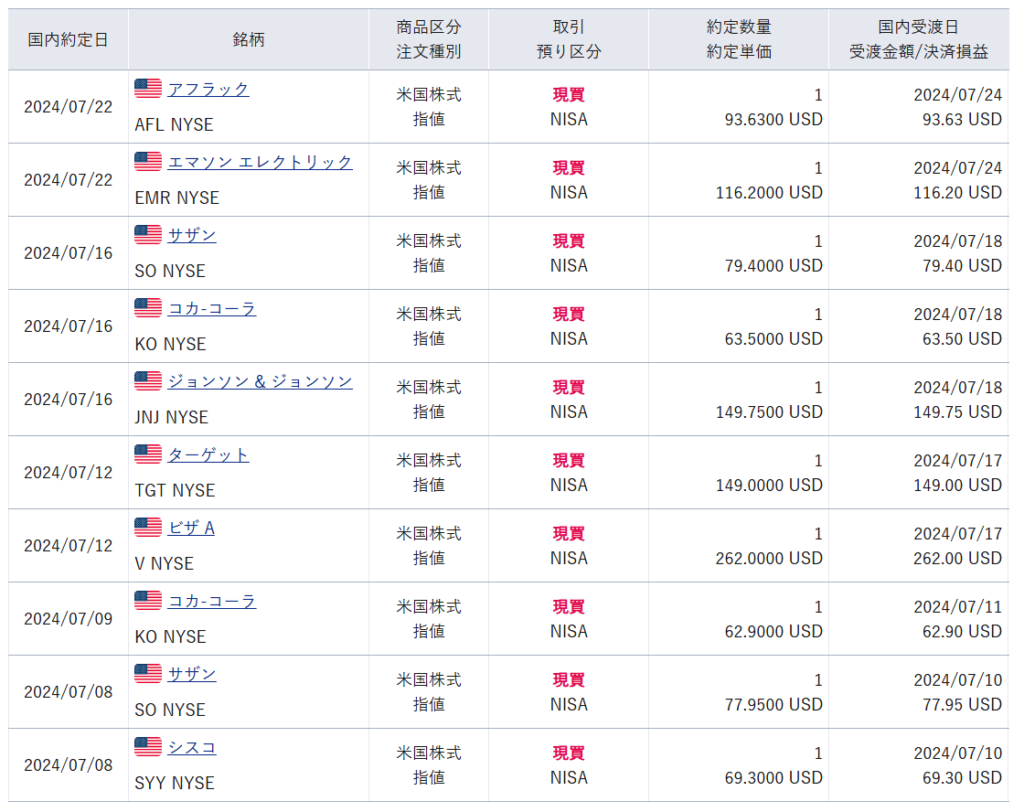
Task: Click the flag icon in the 2024/07/09 コカ-コーラ row
Action: coord(148,601)
